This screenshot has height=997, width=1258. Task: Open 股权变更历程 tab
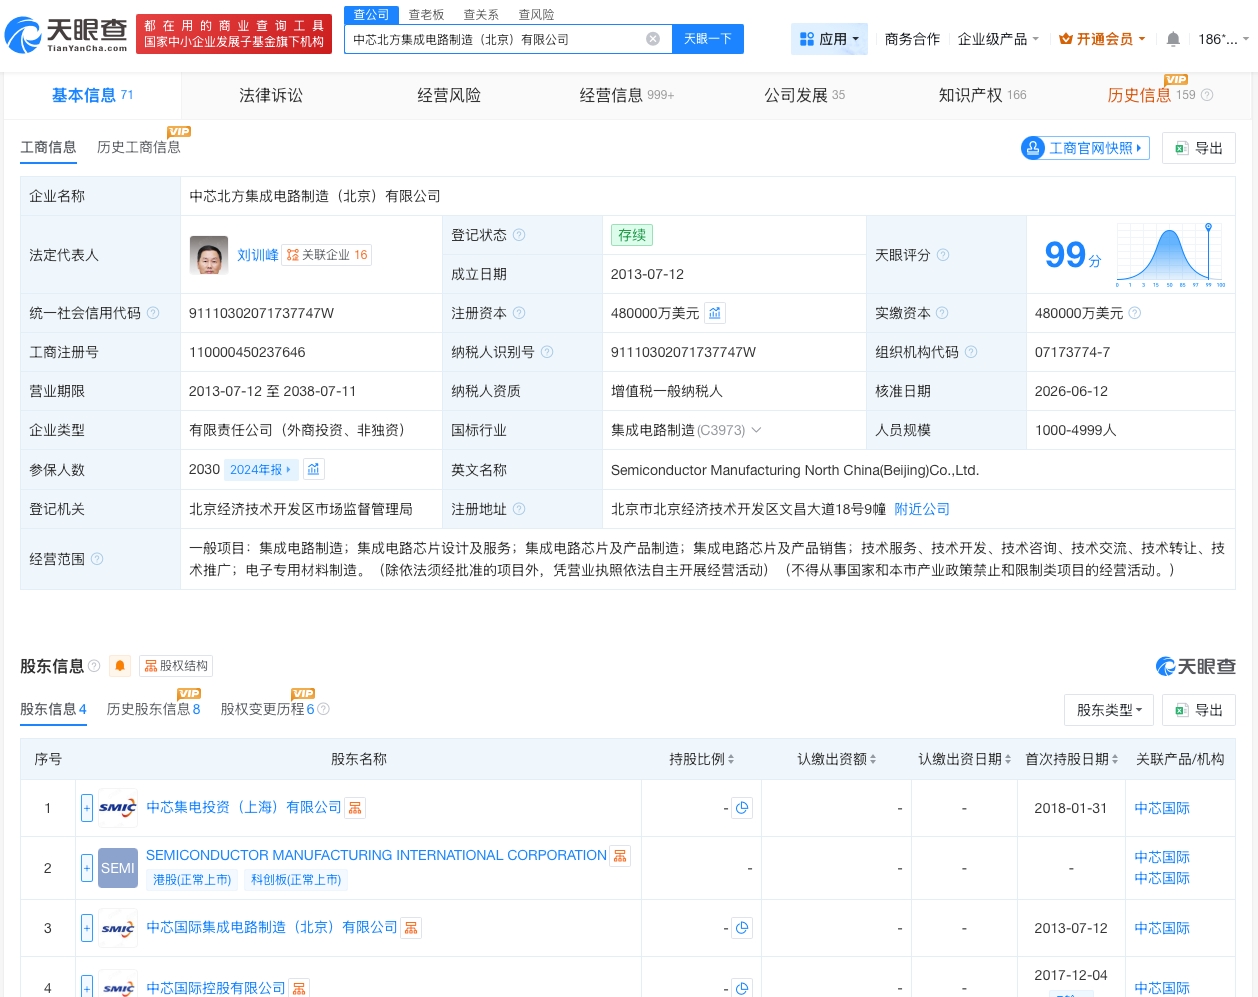coord(268,709)
